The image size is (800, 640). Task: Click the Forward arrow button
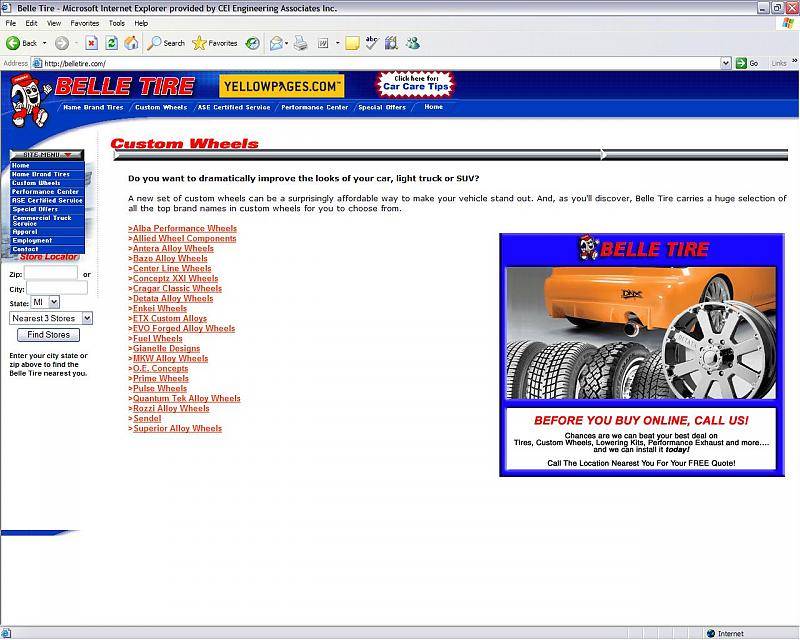pos(62,43)
